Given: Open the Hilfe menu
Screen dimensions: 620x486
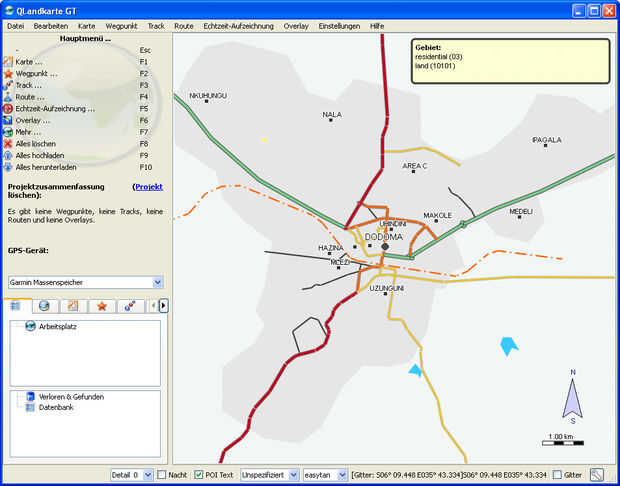Looking at the screenshot, I should [x=377, y=26].
